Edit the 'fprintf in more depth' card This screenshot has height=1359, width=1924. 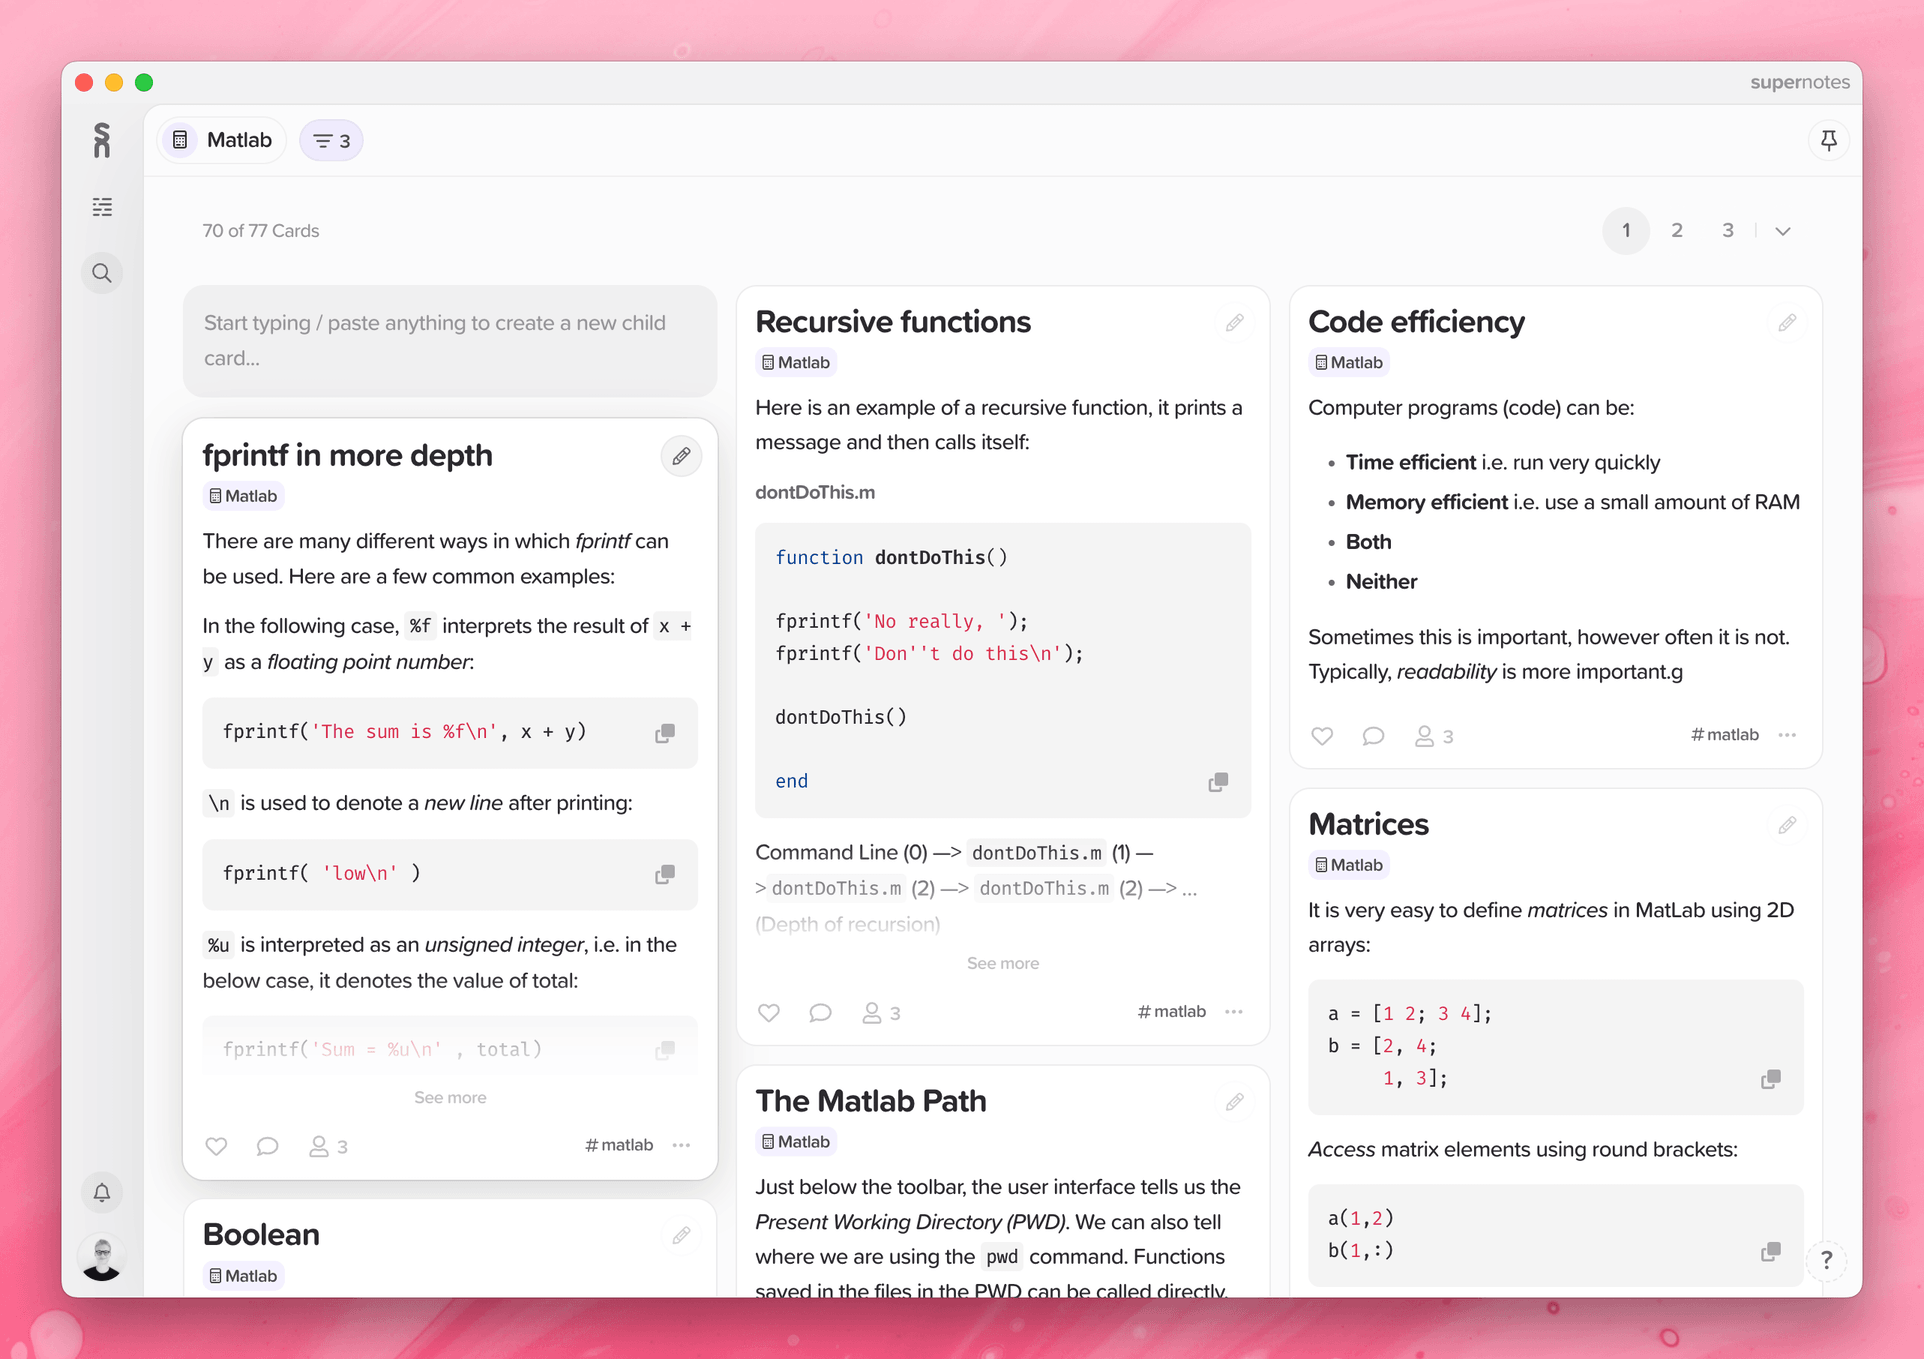681,456
